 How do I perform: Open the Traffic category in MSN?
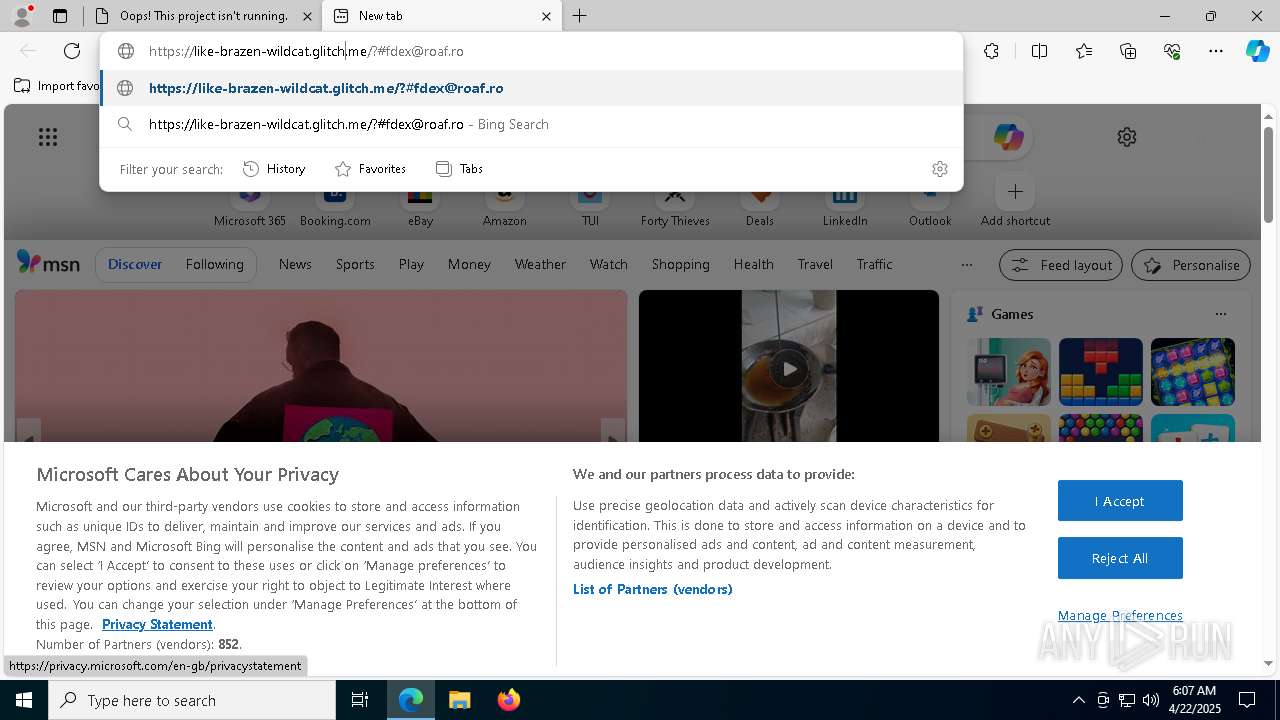click(874, 264)
